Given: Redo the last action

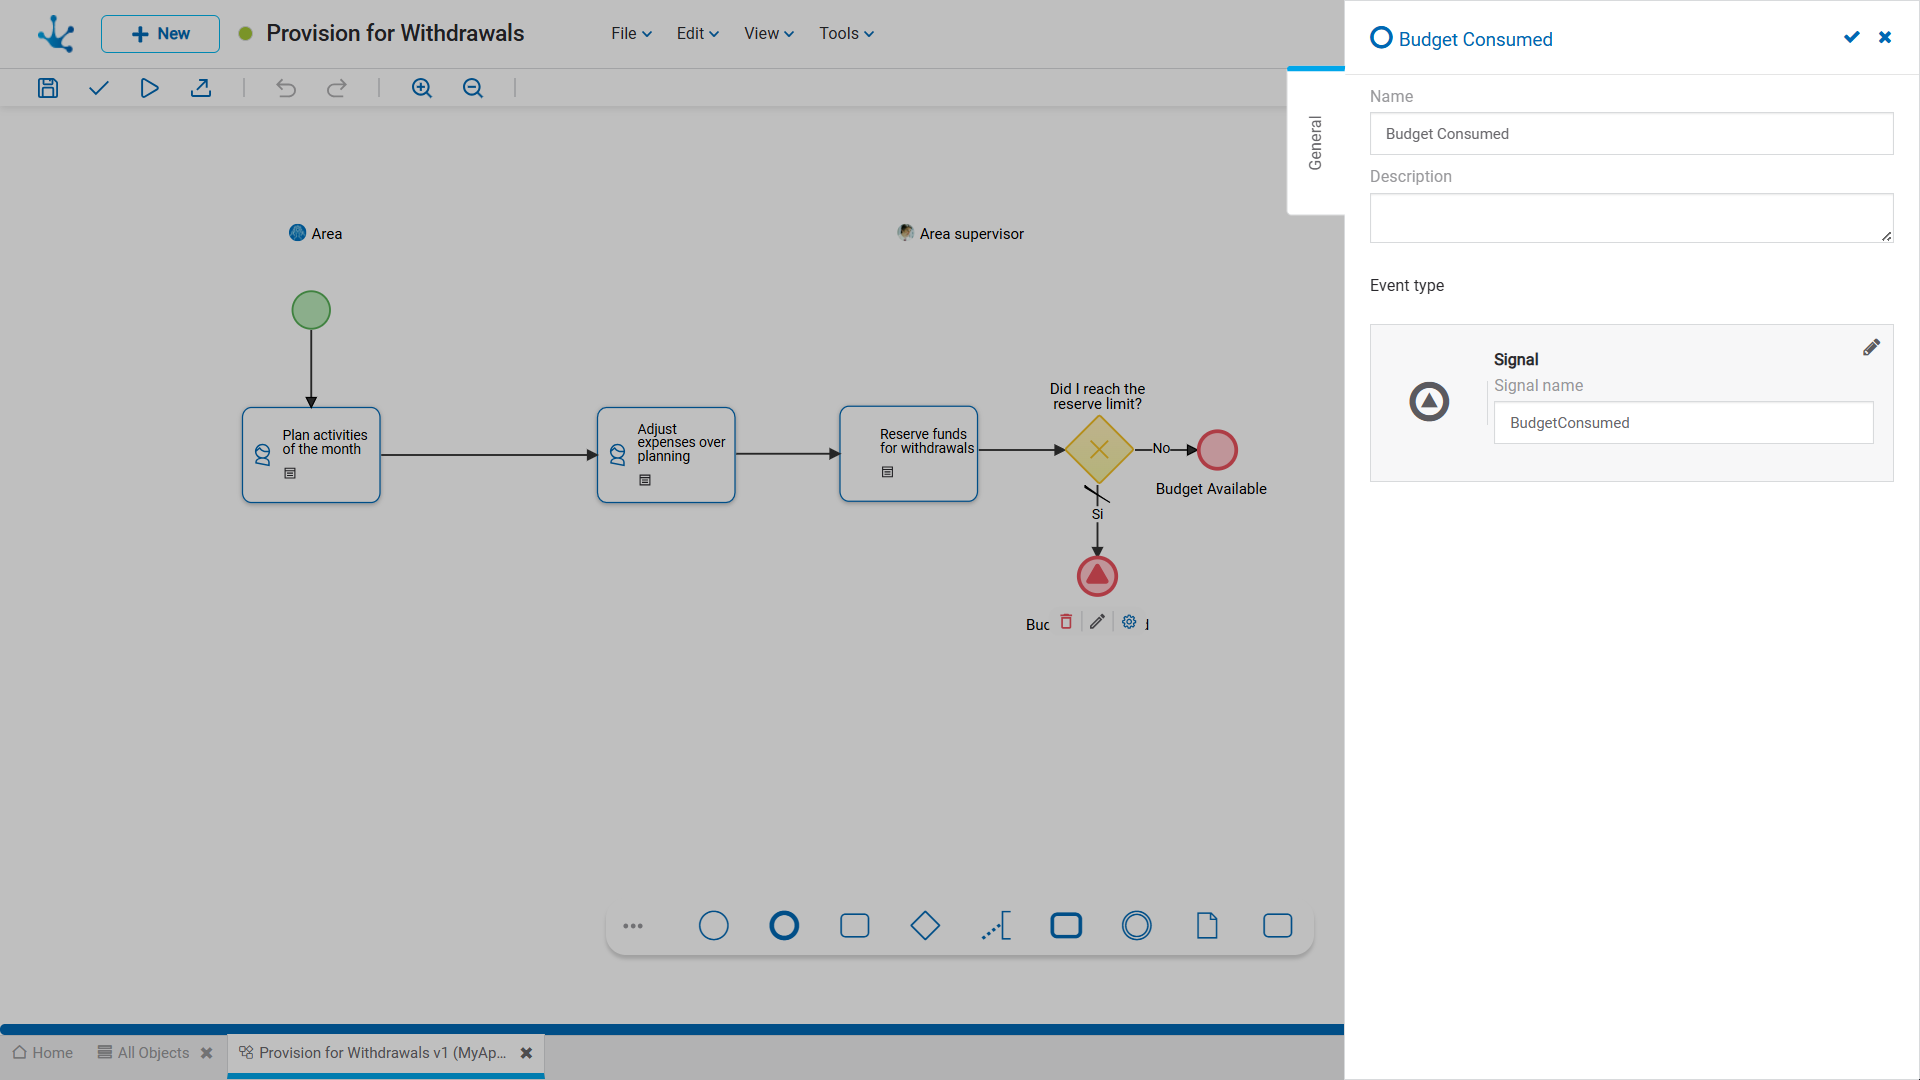Looking at the screenshot, I should (337, 88).
